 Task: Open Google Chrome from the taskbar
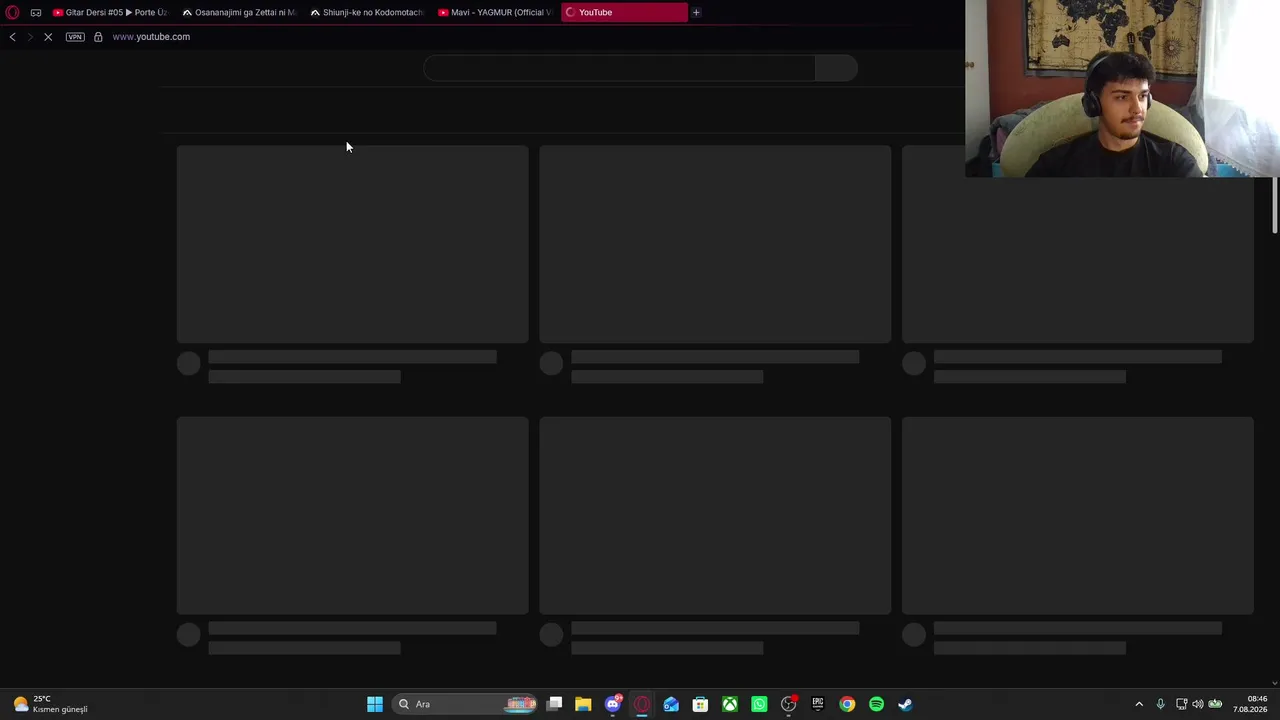click(x=847, y=704)
